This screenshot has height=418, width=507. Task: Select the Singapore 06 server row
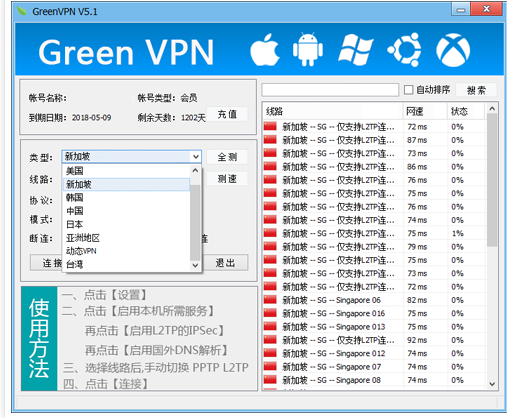[374, 300]
